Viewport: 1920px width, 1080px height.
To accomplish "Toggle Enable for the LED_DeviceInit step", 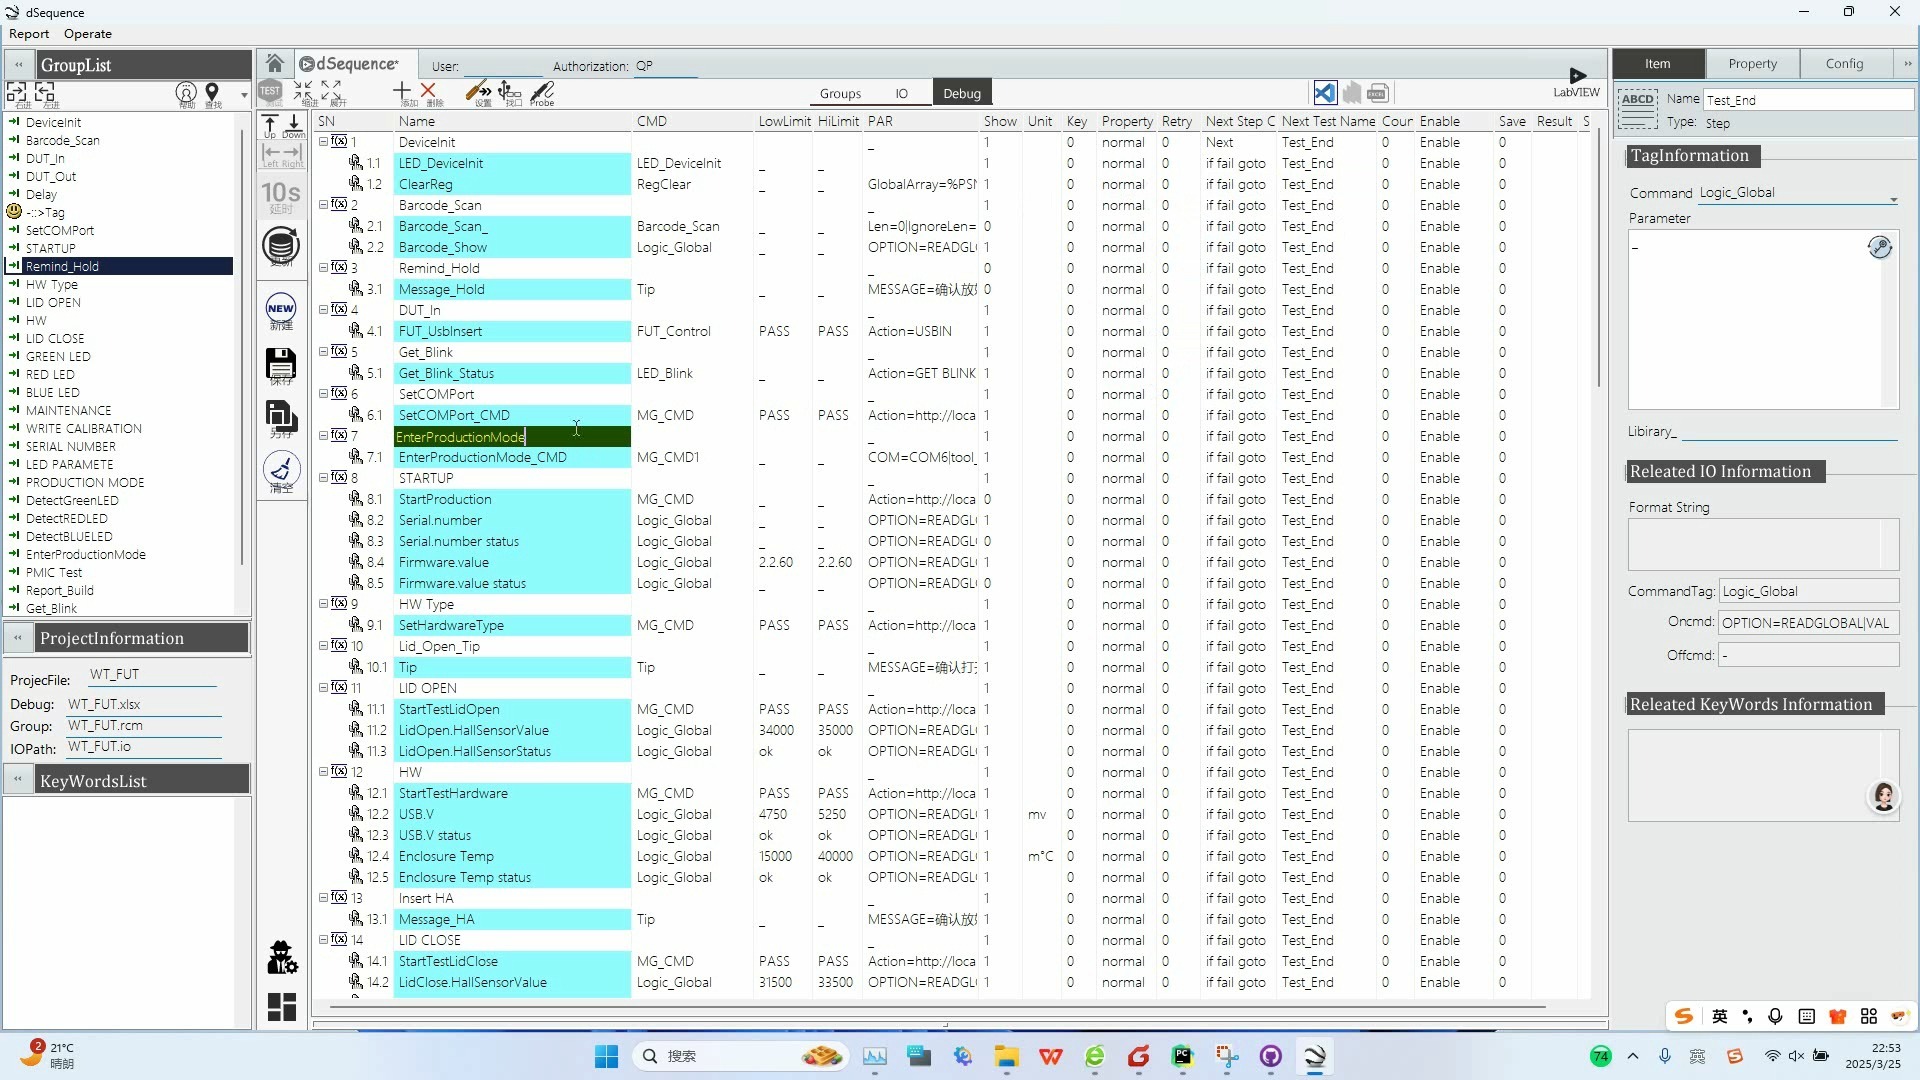I will click(1440, 163).
